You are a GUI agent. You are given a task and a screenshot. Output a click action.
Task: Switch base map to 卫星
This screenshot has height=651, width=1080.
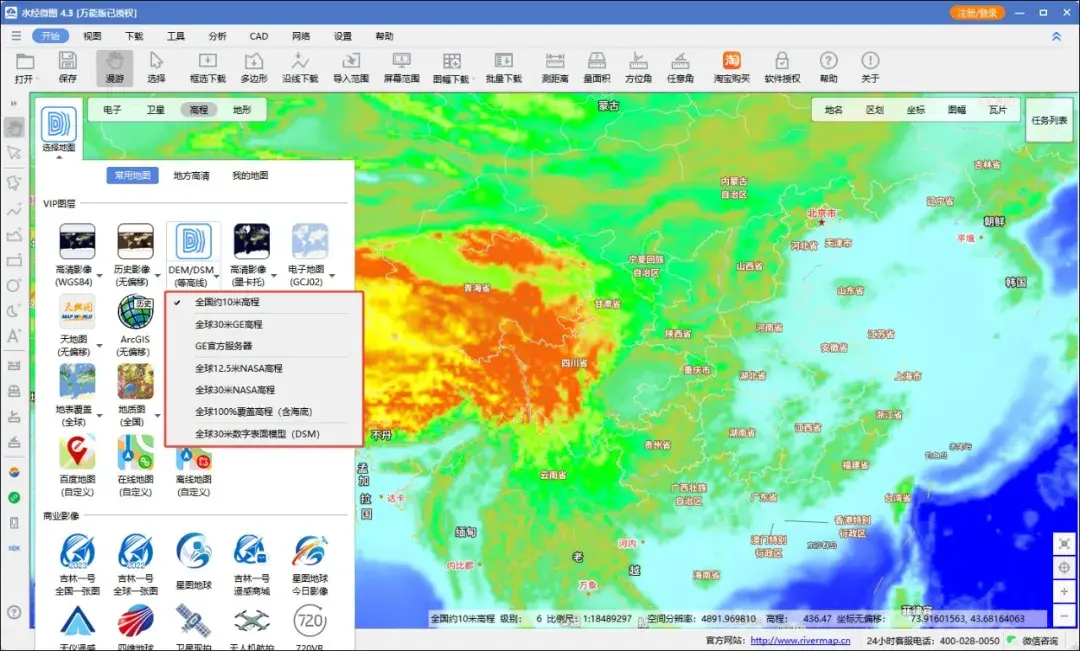coord(156,110)
